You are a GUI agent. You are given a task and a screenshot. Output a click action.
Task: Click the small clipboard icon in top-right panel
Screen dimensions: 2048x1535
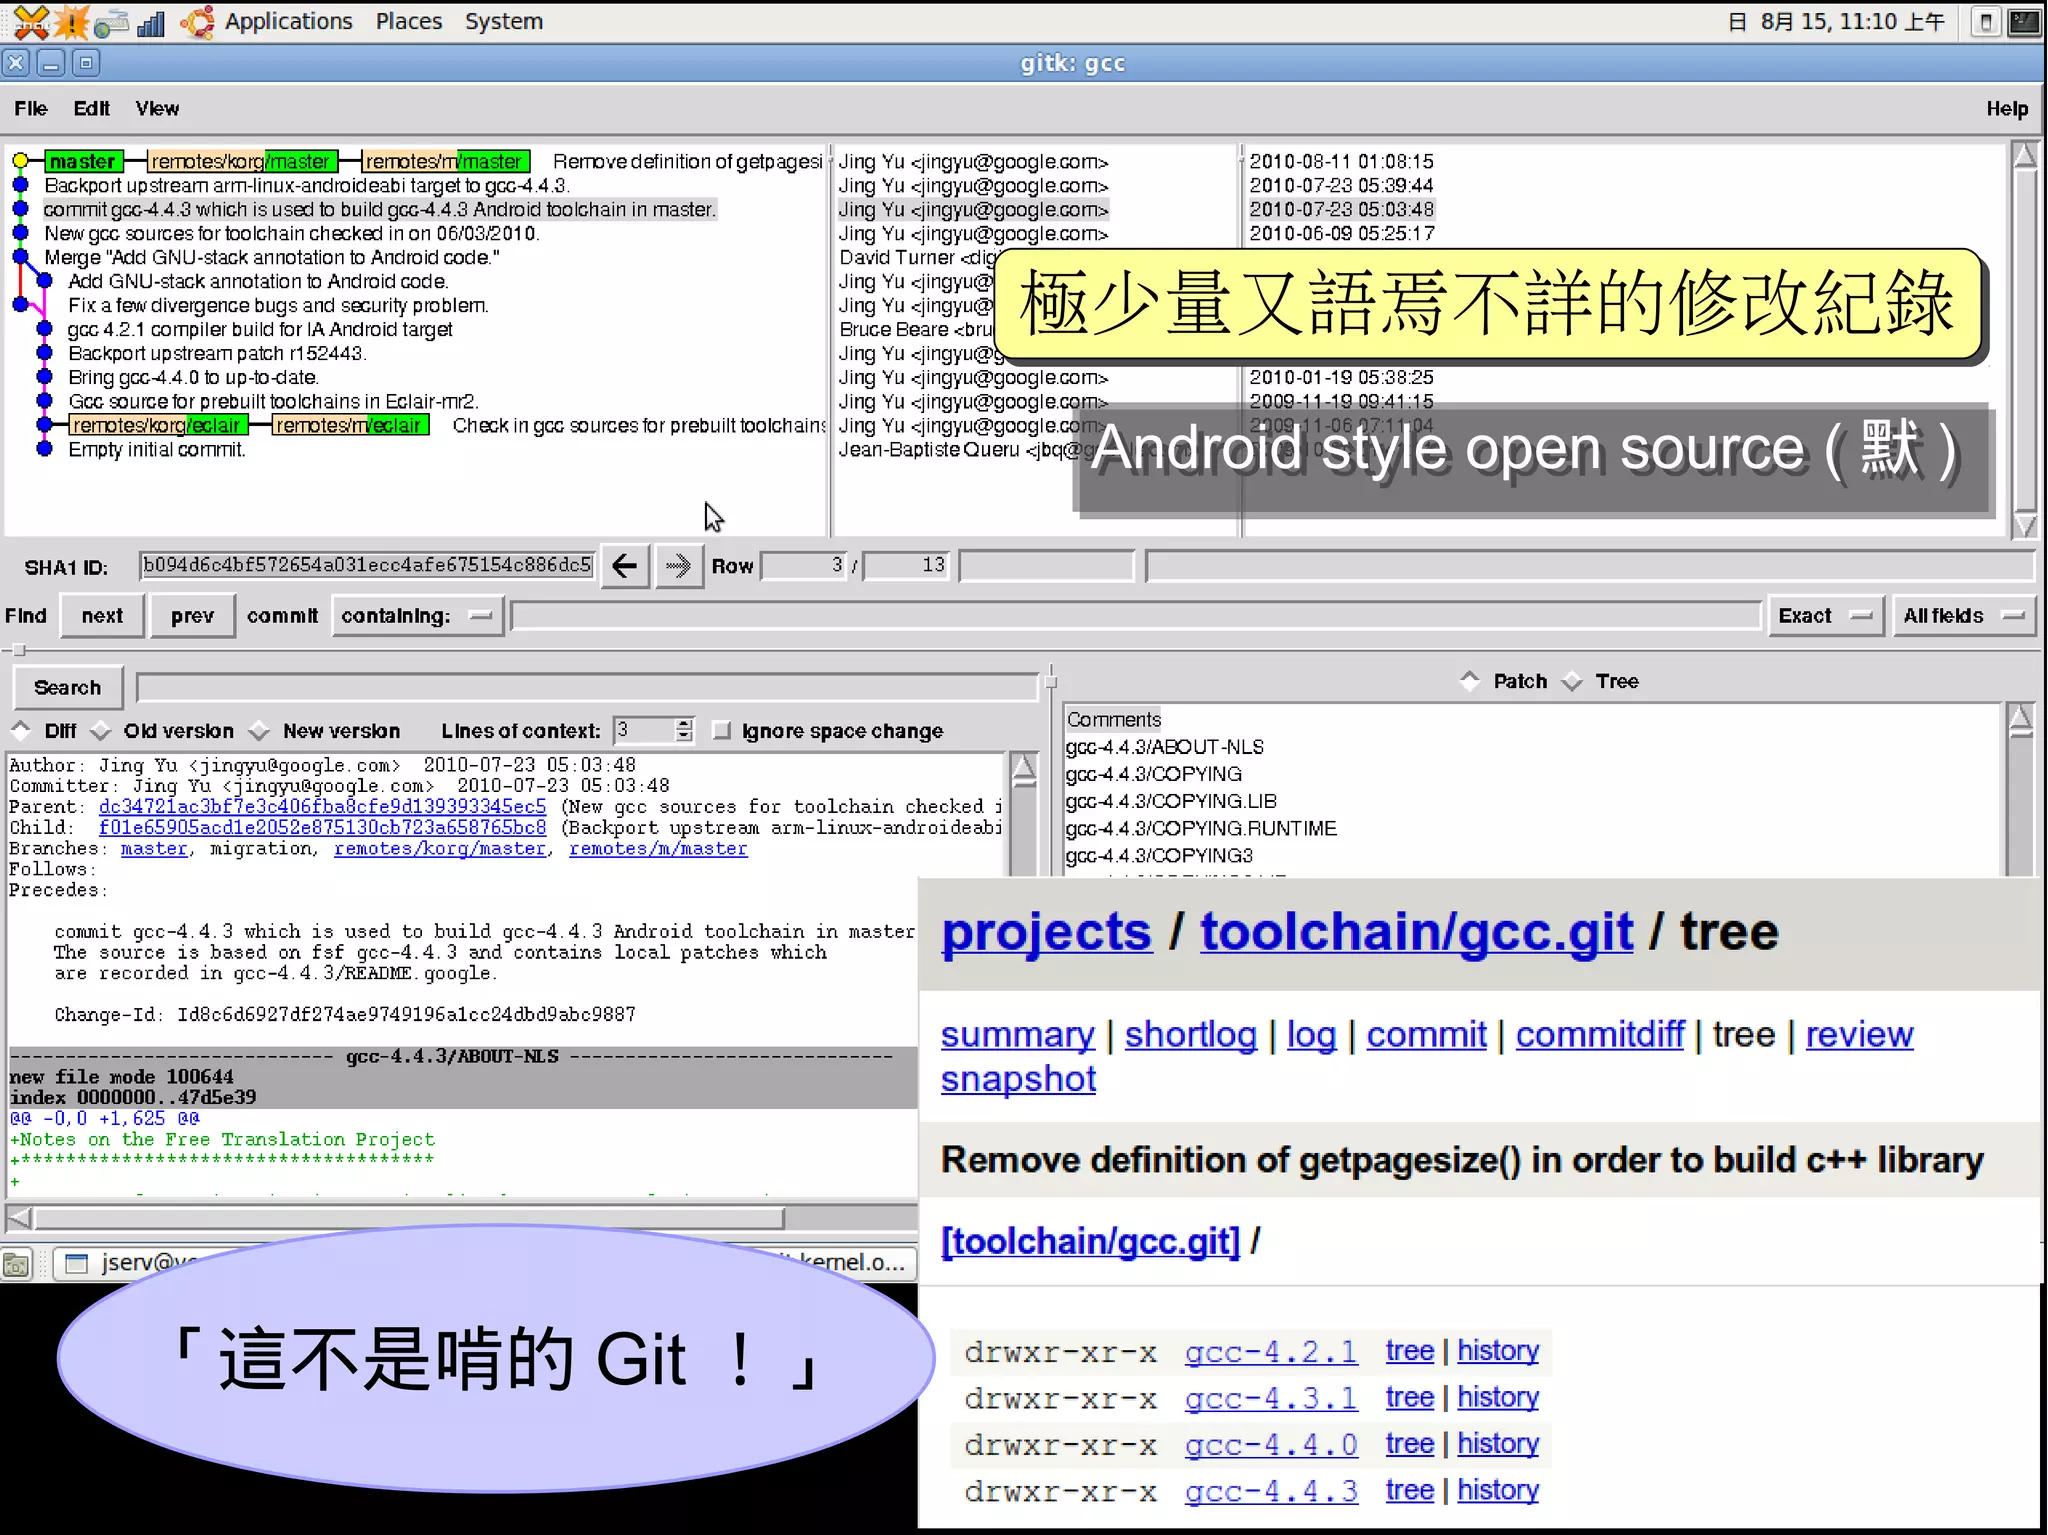coord(1986,21)
